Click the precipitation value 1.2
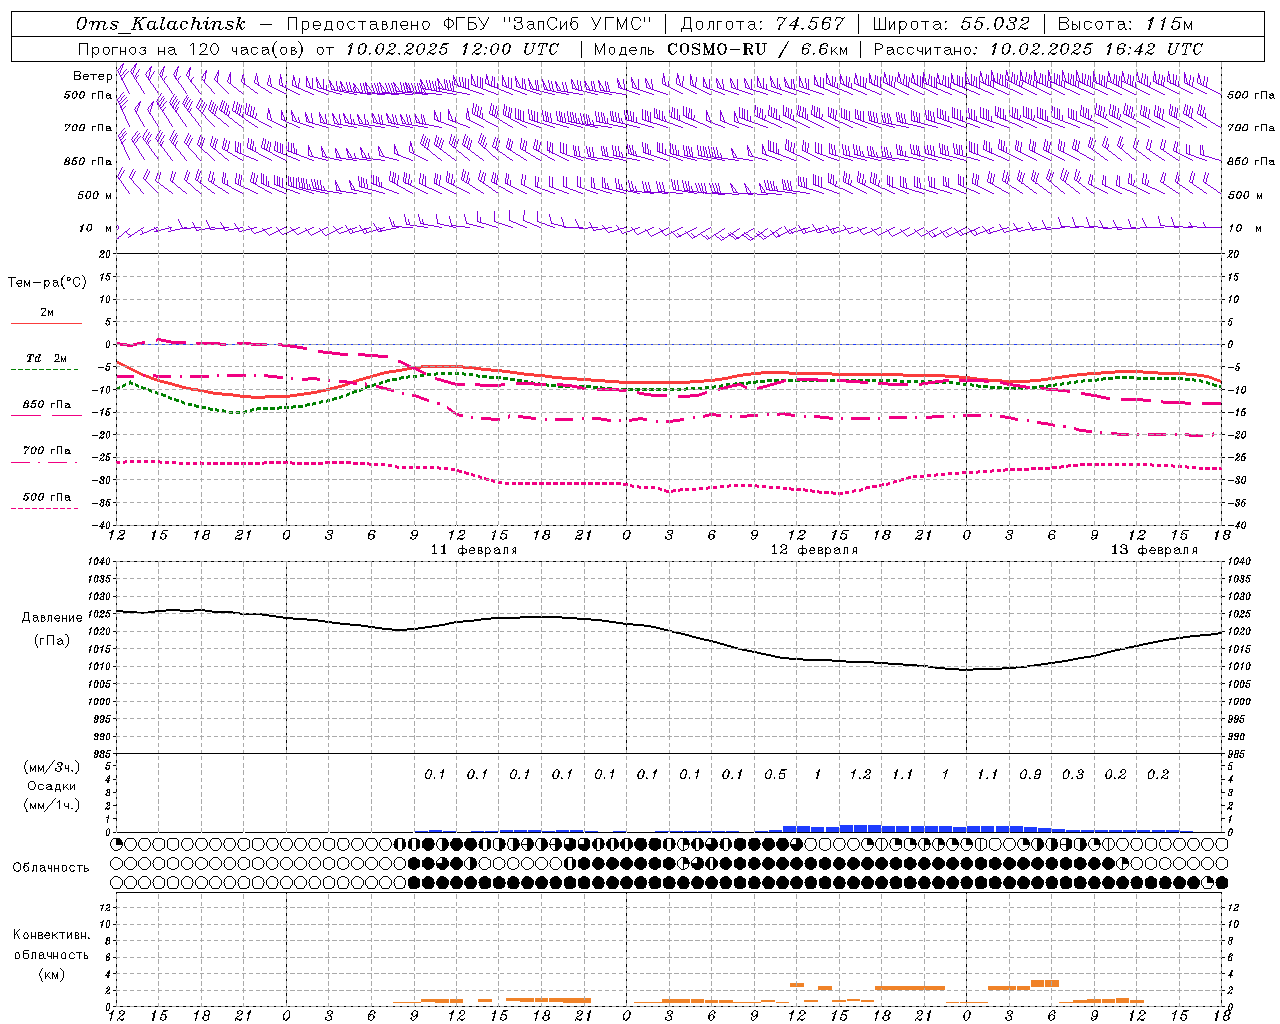Image resolution: width=1280 pixels, height=1024 pixels. [860, 775]
